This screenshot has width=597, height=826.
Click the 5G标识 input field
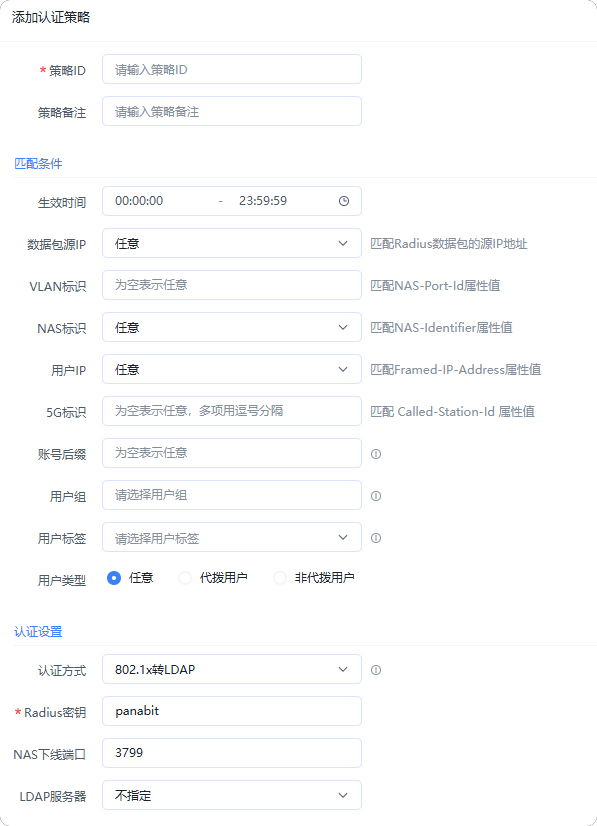(232, 411)
